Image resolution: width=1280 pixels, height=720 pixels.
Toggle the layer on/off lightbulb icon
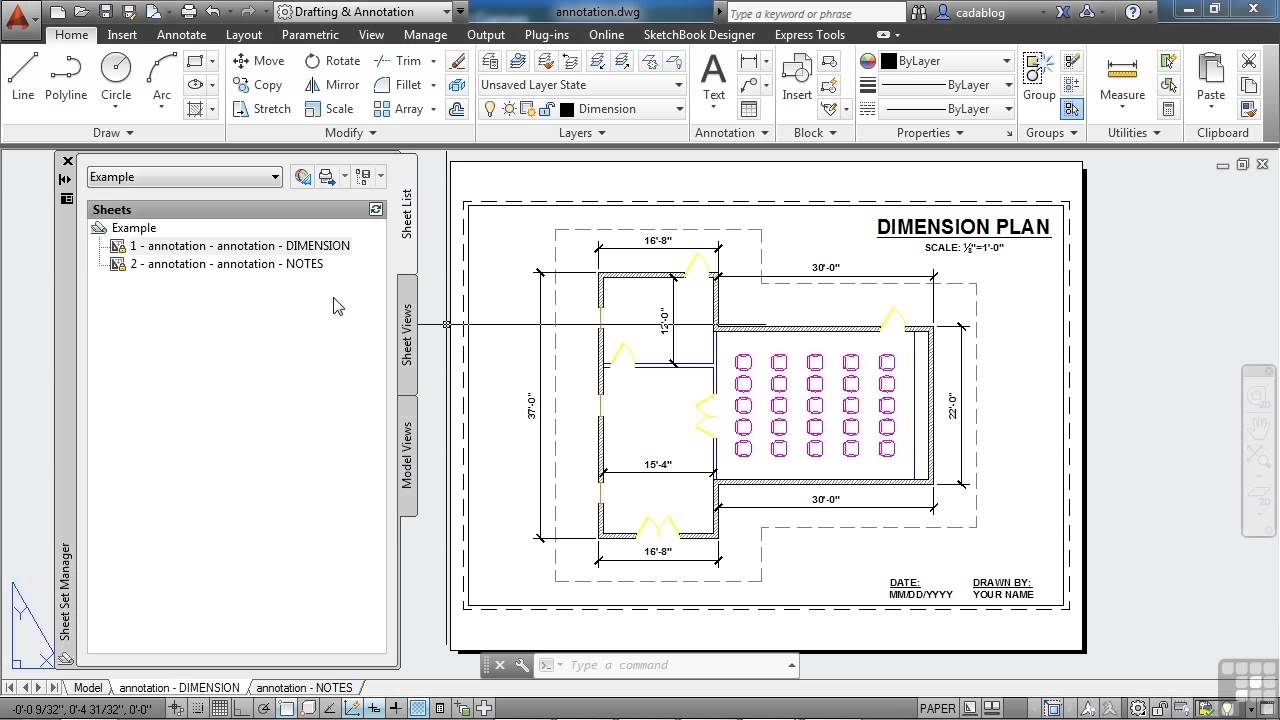coord(489,109)
